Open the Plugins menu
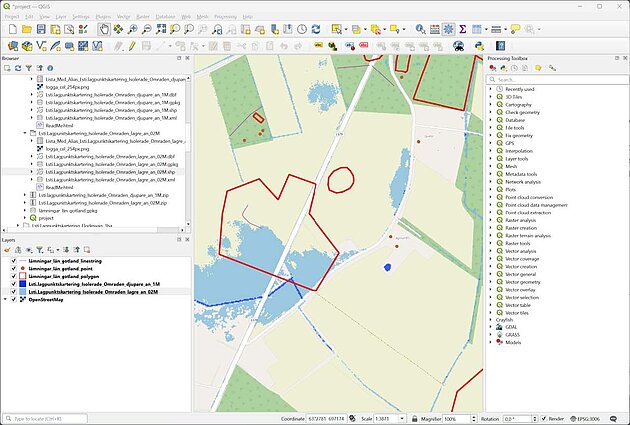Viewport: 630px width, 425px height. click(103, 16)
